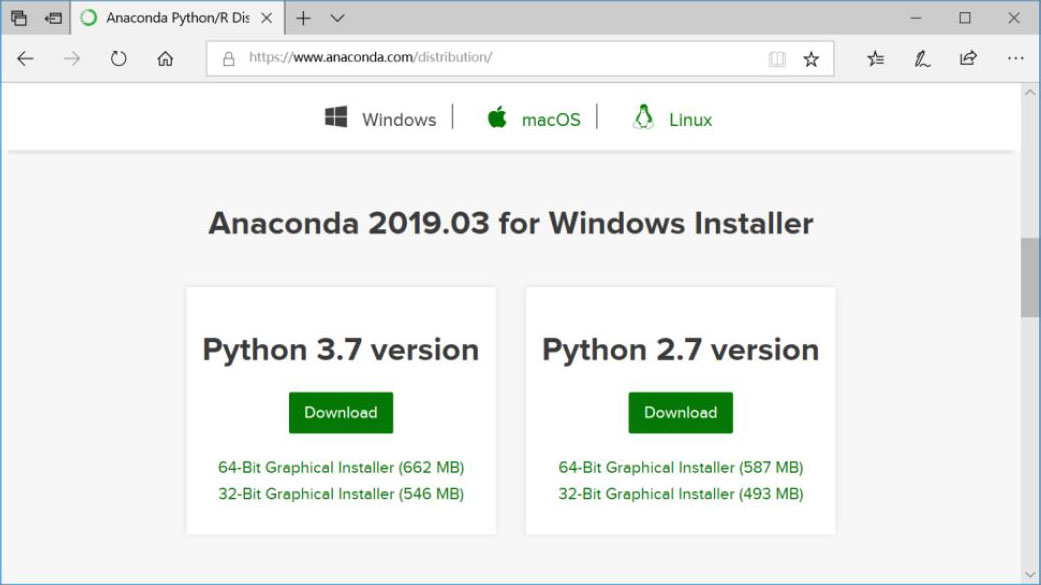Click the Refresh page icon
The image size is (1041, 585).
(118, 59)
